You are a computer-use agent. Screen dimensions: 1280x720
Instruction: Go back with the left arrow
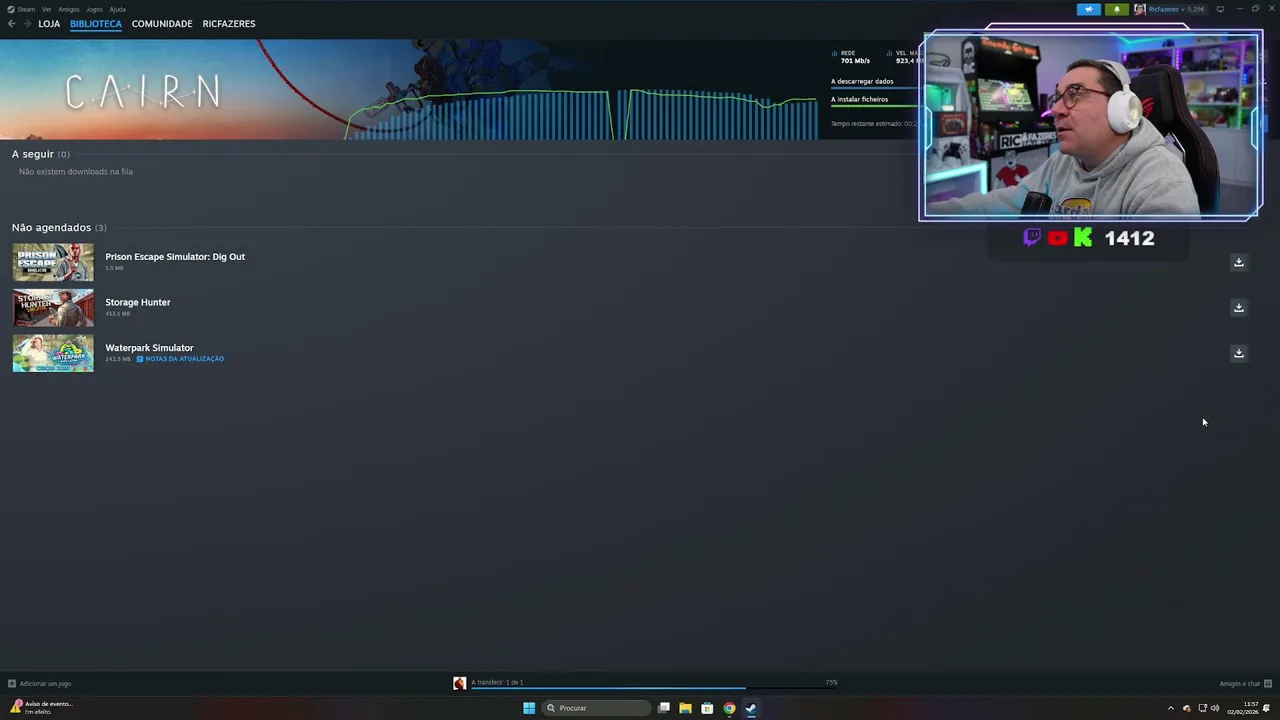pyautogui.click(x=11, y=24)
